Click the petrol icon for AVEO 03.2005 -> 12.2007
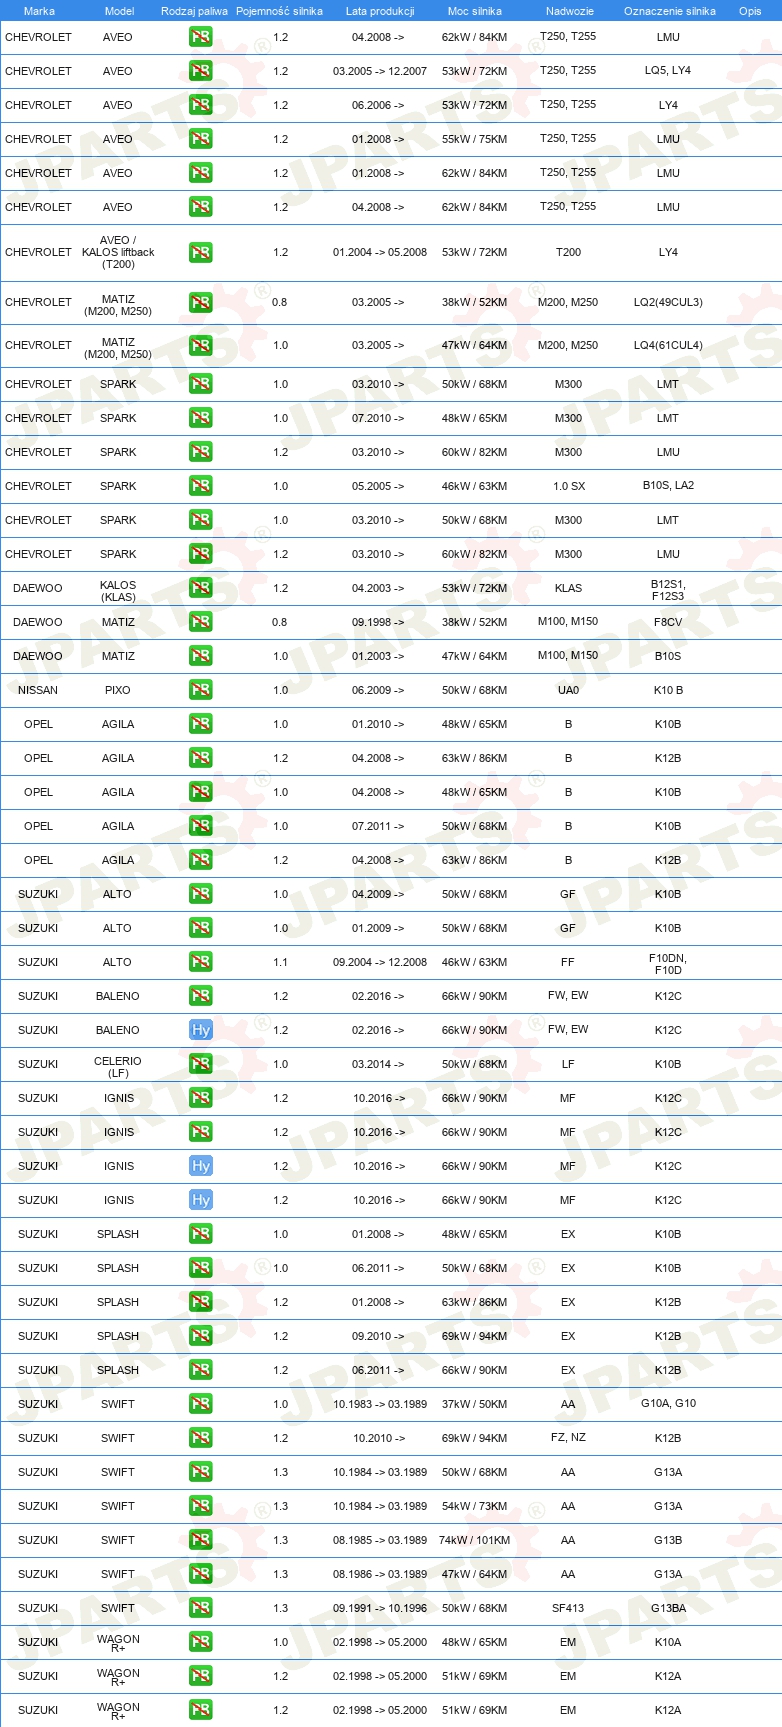 [200, 71]
